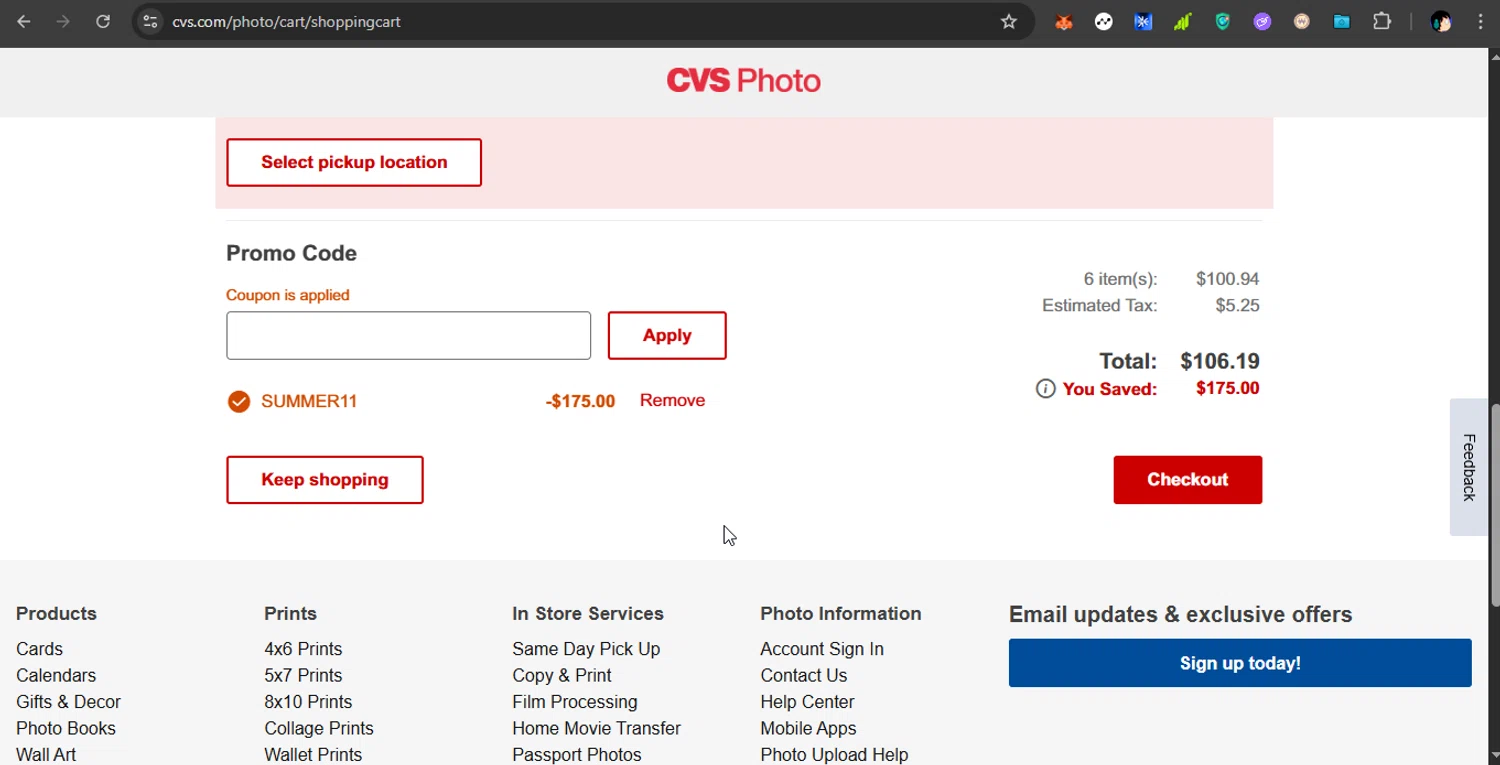1500x765 pixels.
Task: Proceed to Checkout
Action: tap(1188, 480)
